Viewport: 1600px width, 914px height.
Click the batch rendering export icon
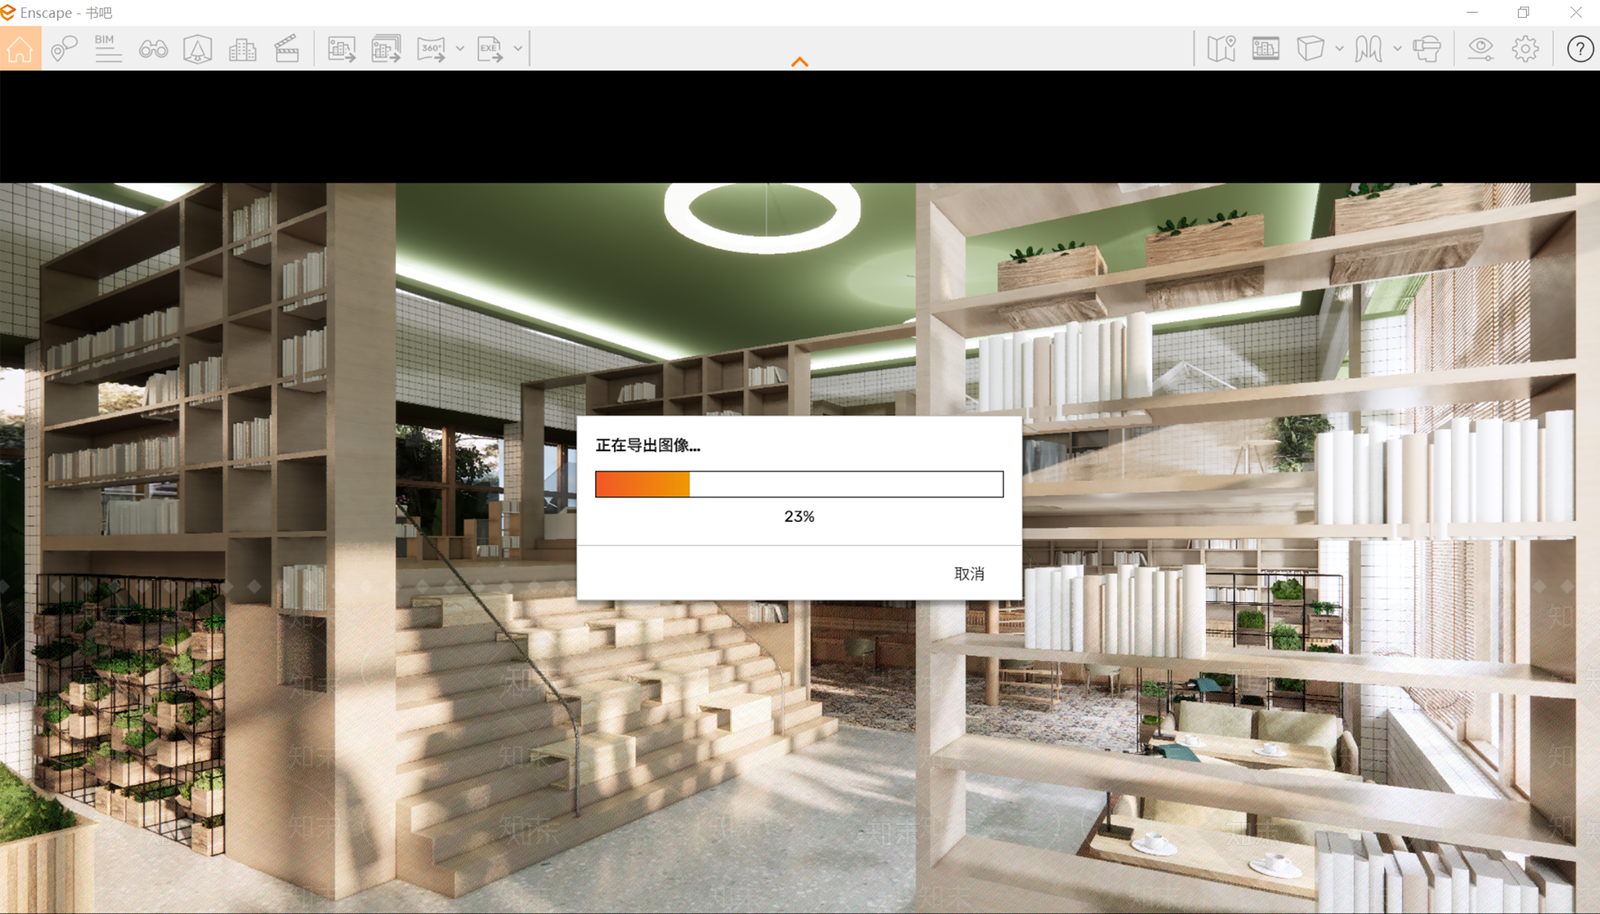click(386, 49)
